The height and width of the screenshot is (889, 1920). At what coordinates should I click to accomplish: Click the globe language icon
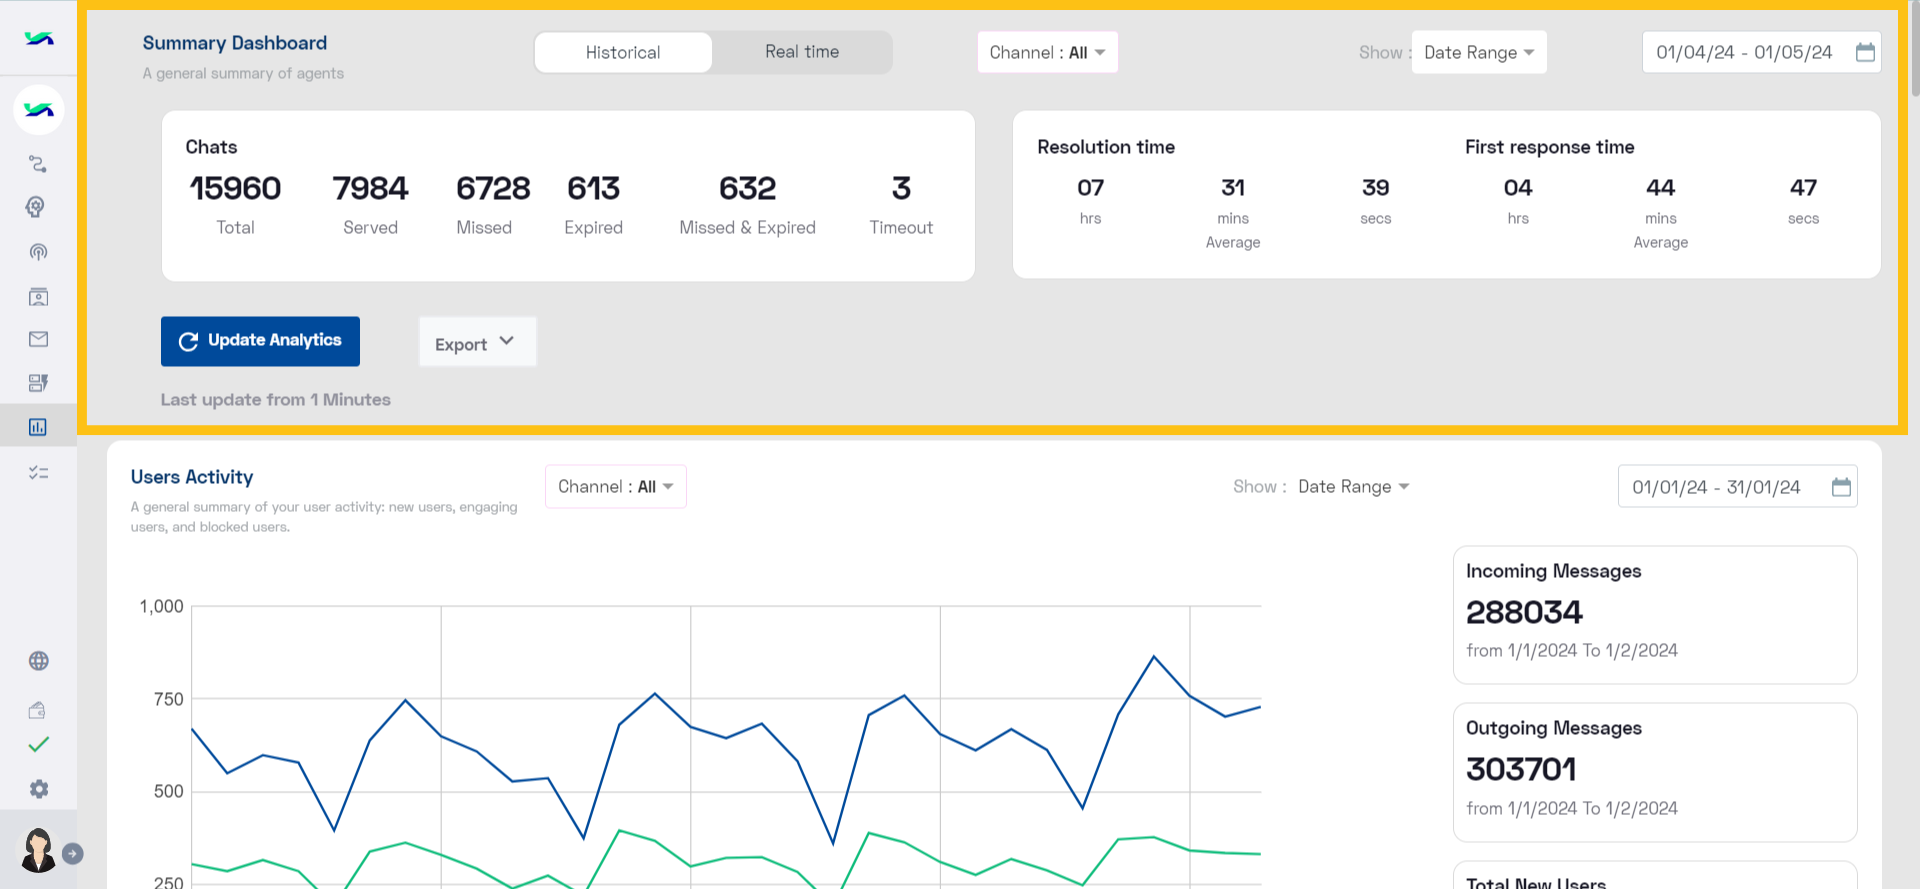(x=38, y=661)
